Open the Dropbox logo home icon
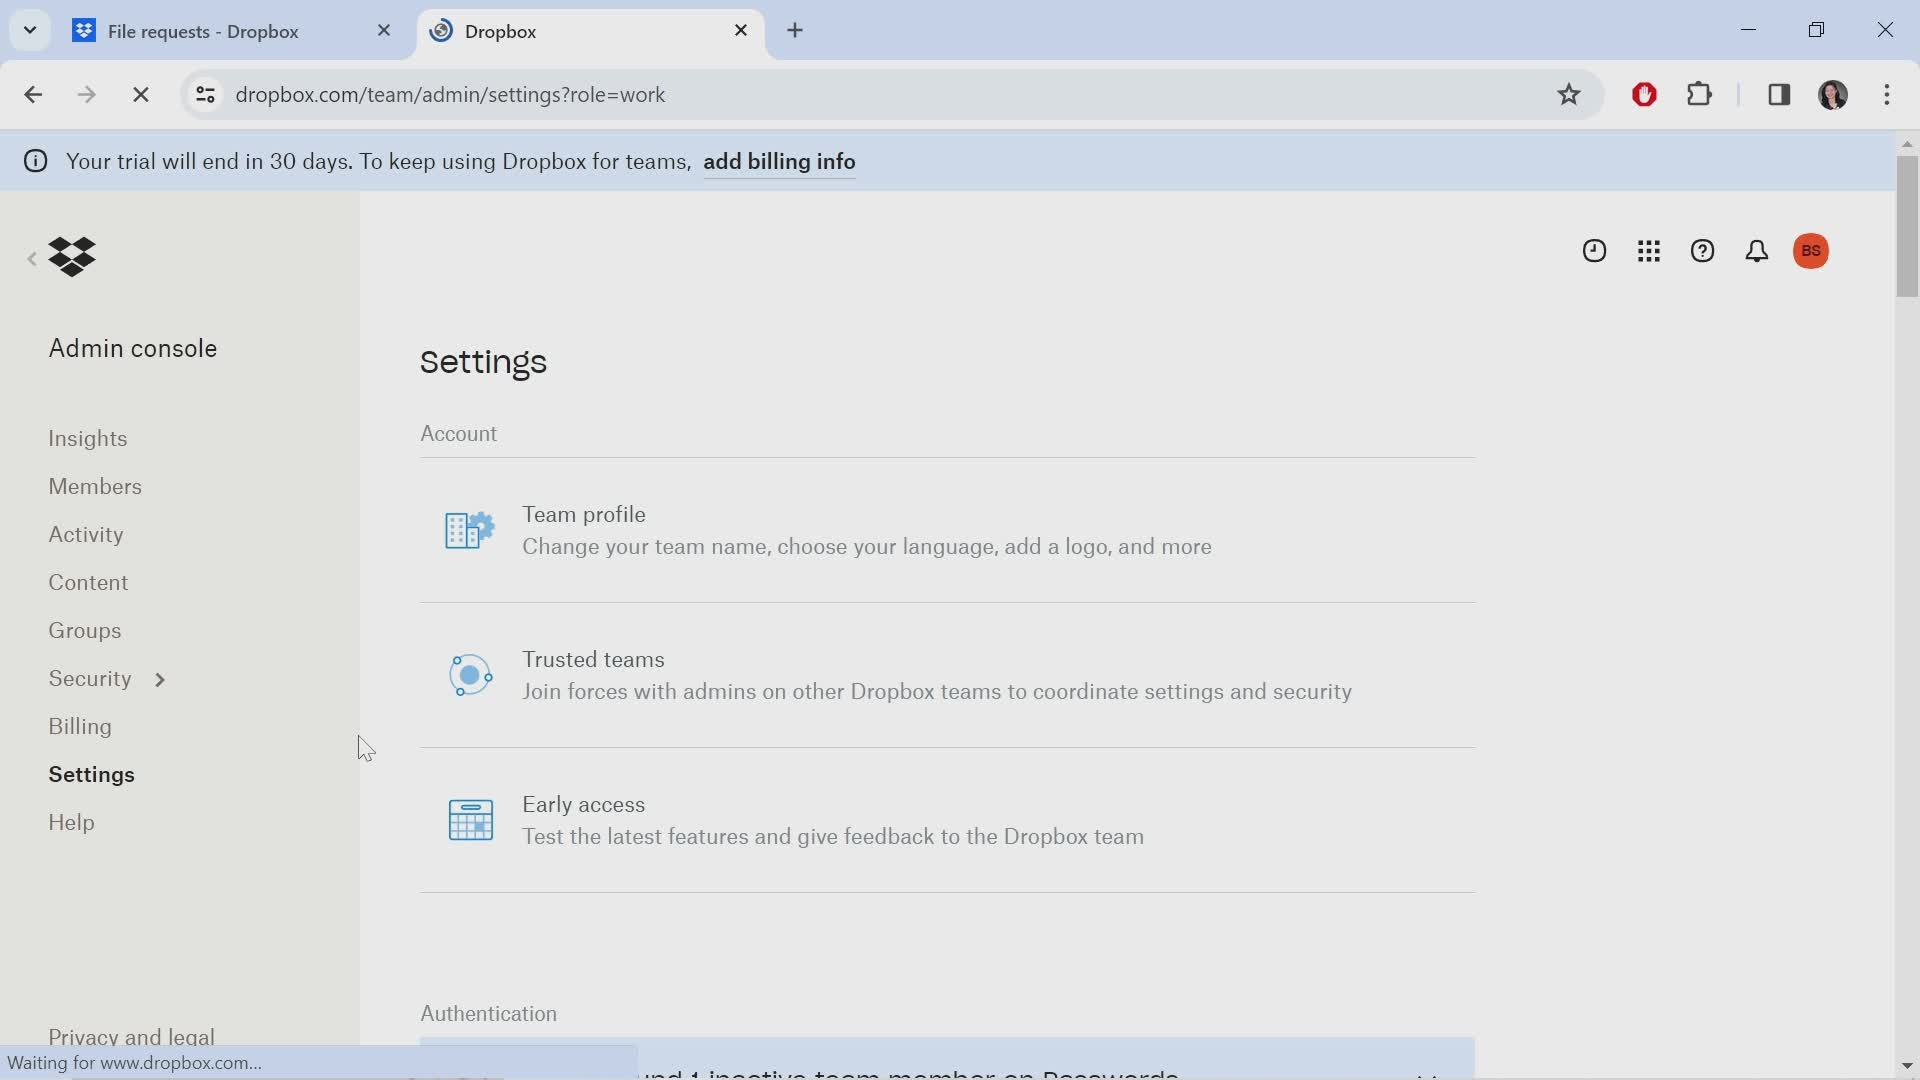Viewport: 1920px width, 1080px height. click(x=72, y=257)
